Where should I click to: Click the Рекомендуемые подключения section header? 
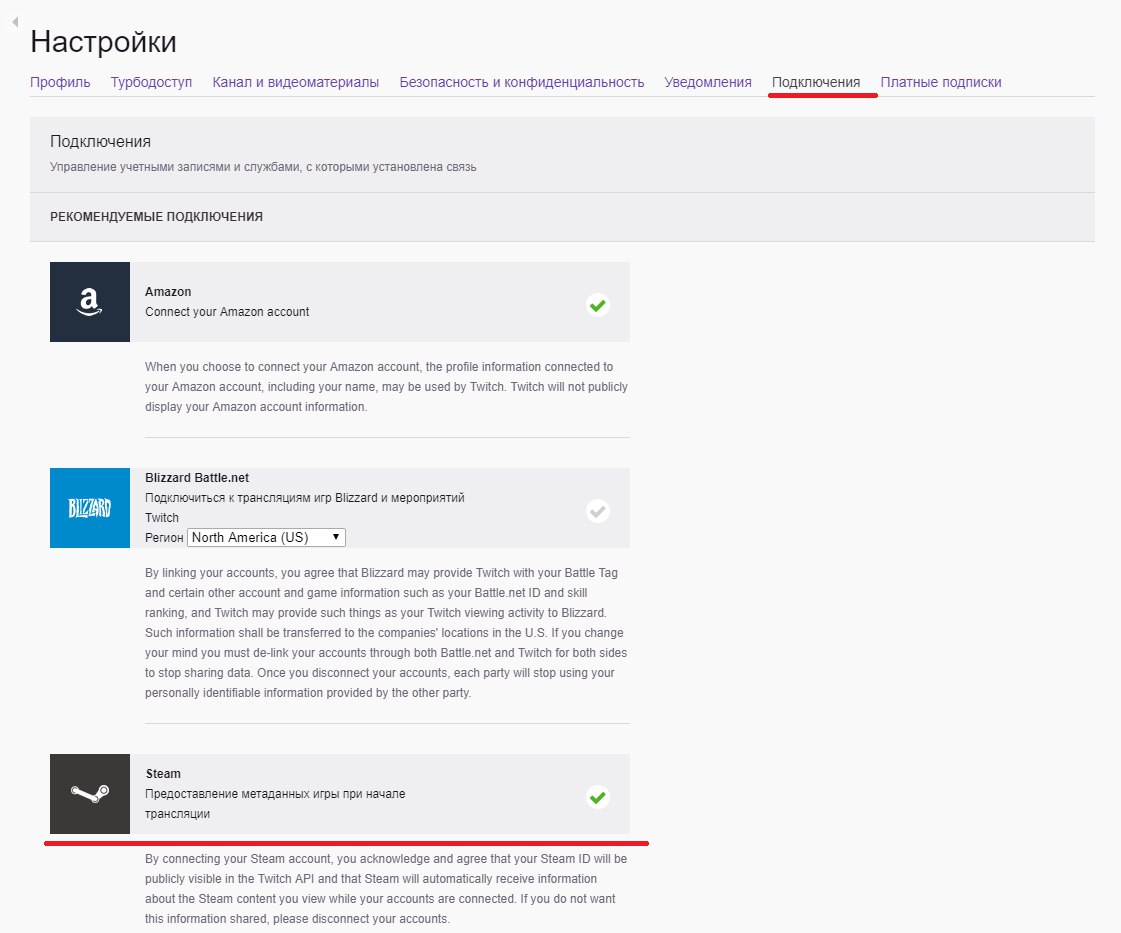pyautogui.click(x=156, y=217)
